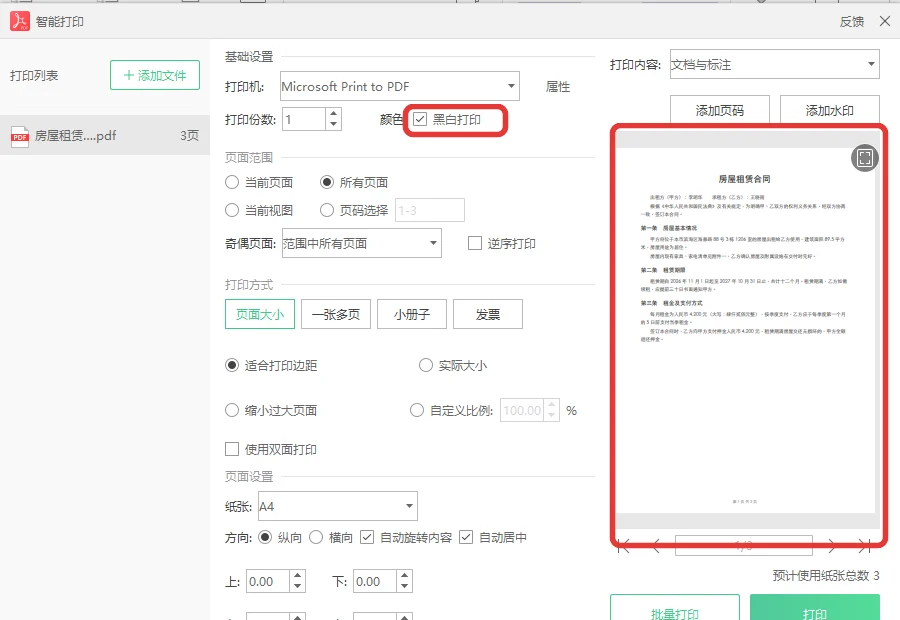
Task: Click the 预计使用纸张总数 3 text
Action: pyautogui.click(x=826, y=575)
